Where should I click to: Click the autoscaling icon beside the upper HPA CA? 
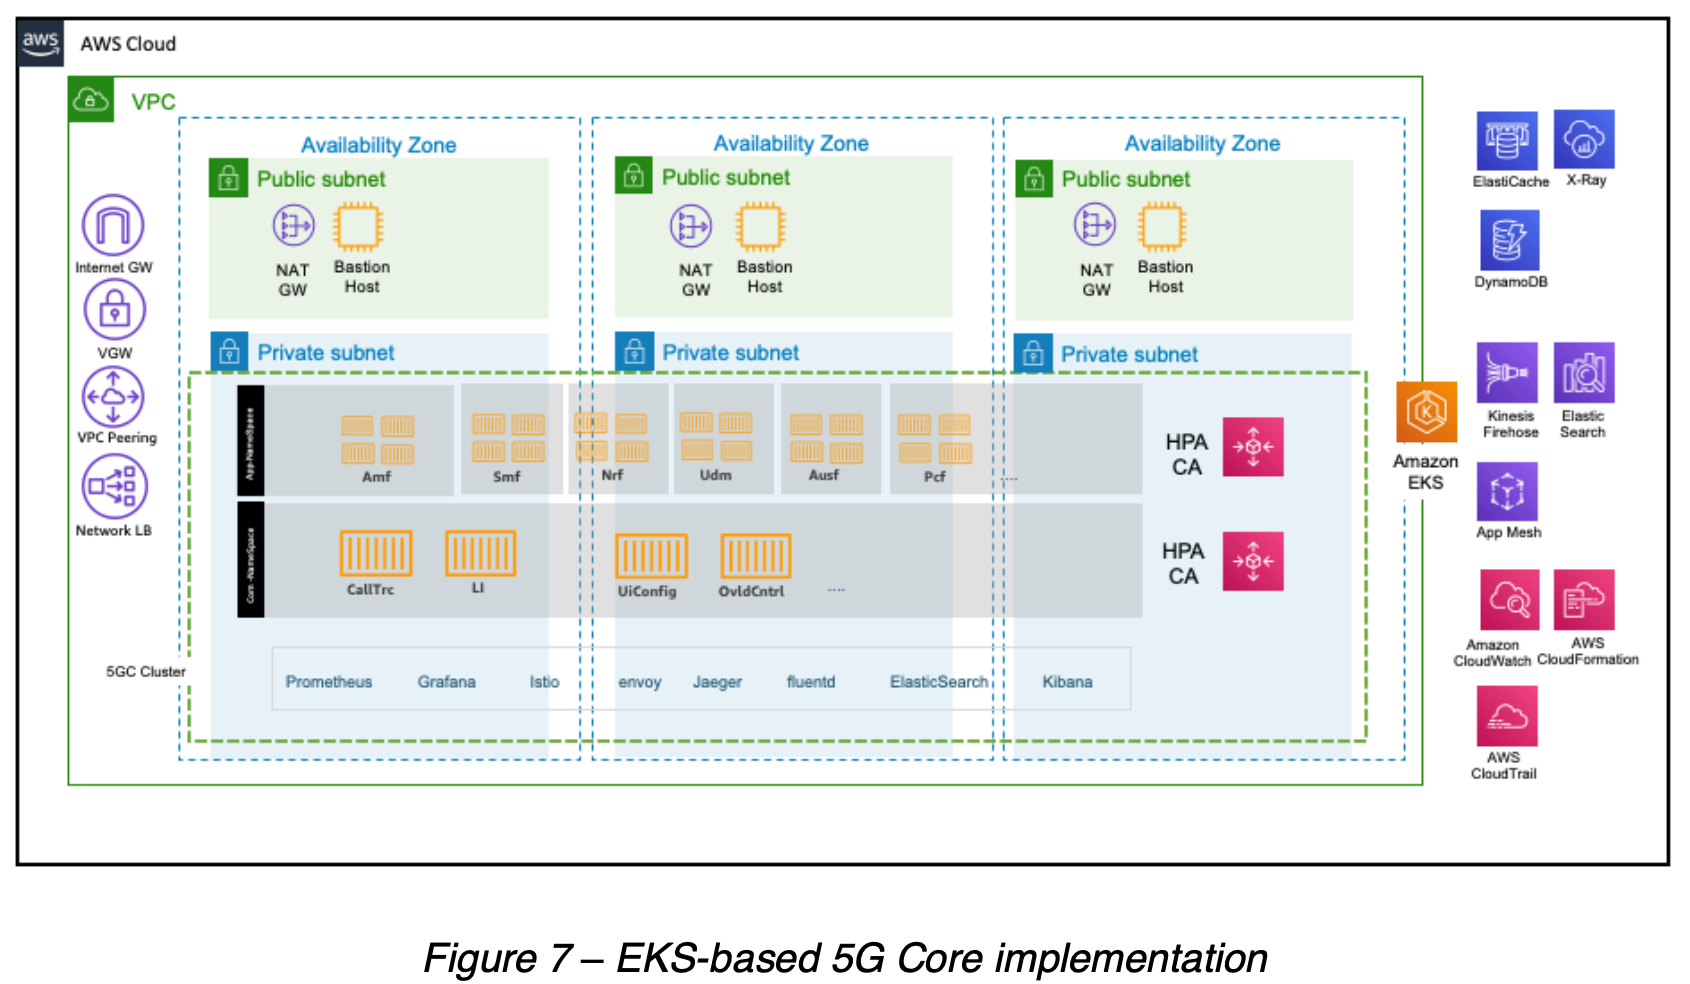click(x=1253, y=447)
